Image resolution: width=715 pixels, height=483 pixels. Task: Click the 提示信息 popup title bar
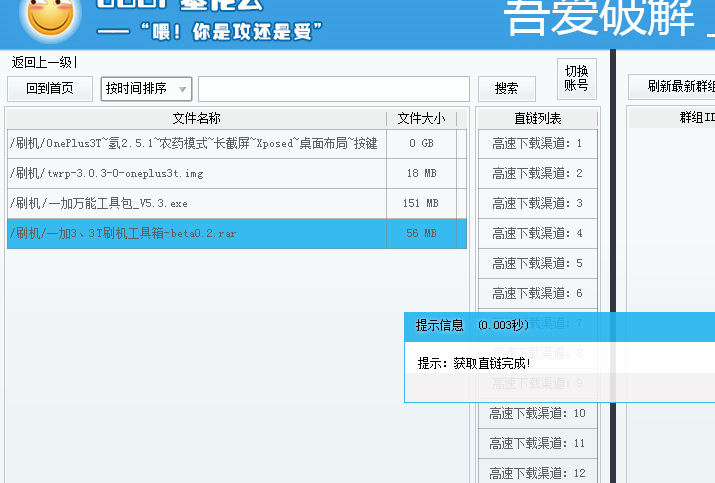[560, 327]
